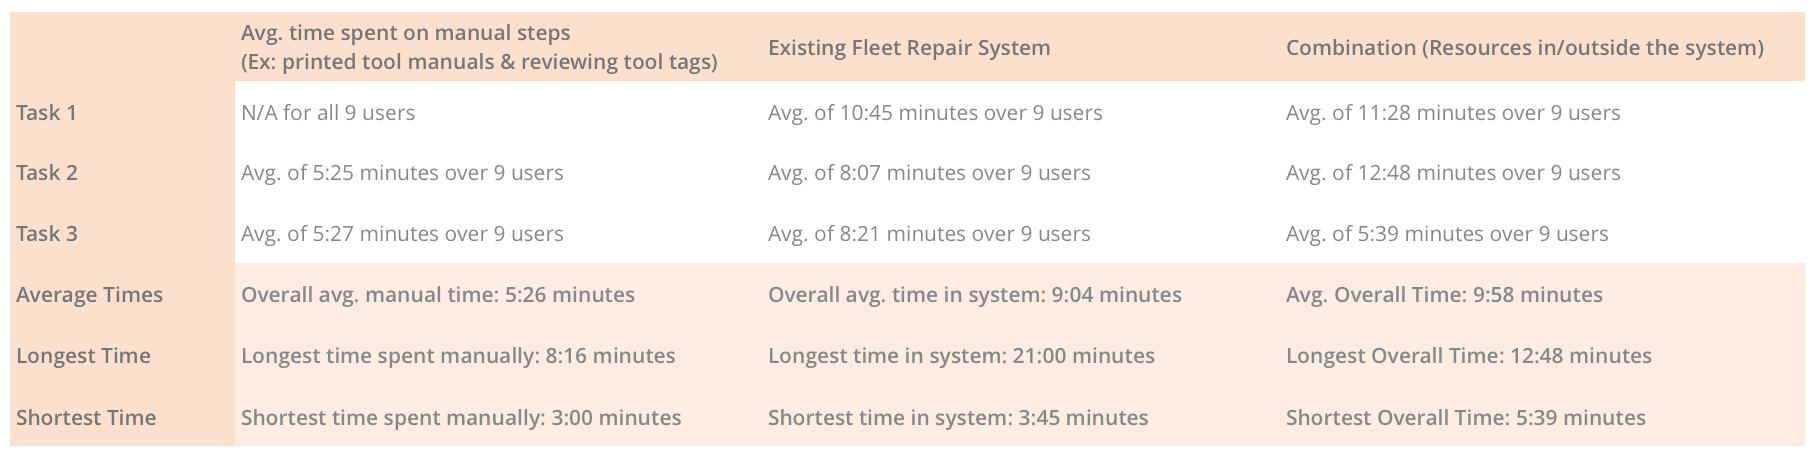Click the Shortest Time row header

pyautogui.click(x=86, y=418)
